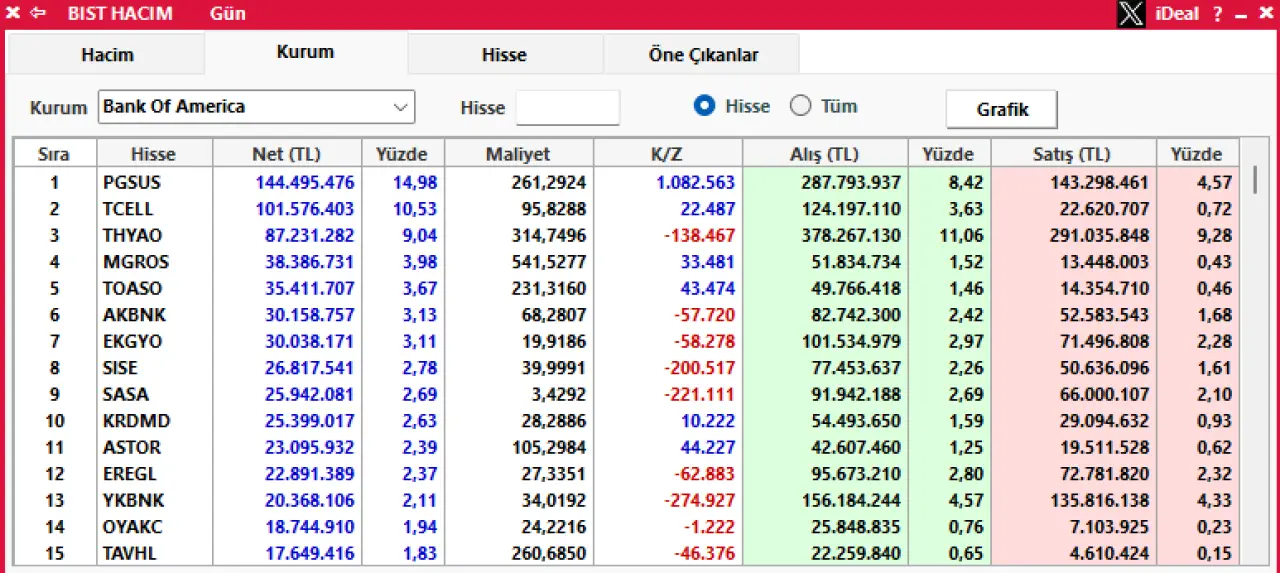Minimize the BIST HACIM window
This screenshot has height=573, width=1280.
point(1241,14)
